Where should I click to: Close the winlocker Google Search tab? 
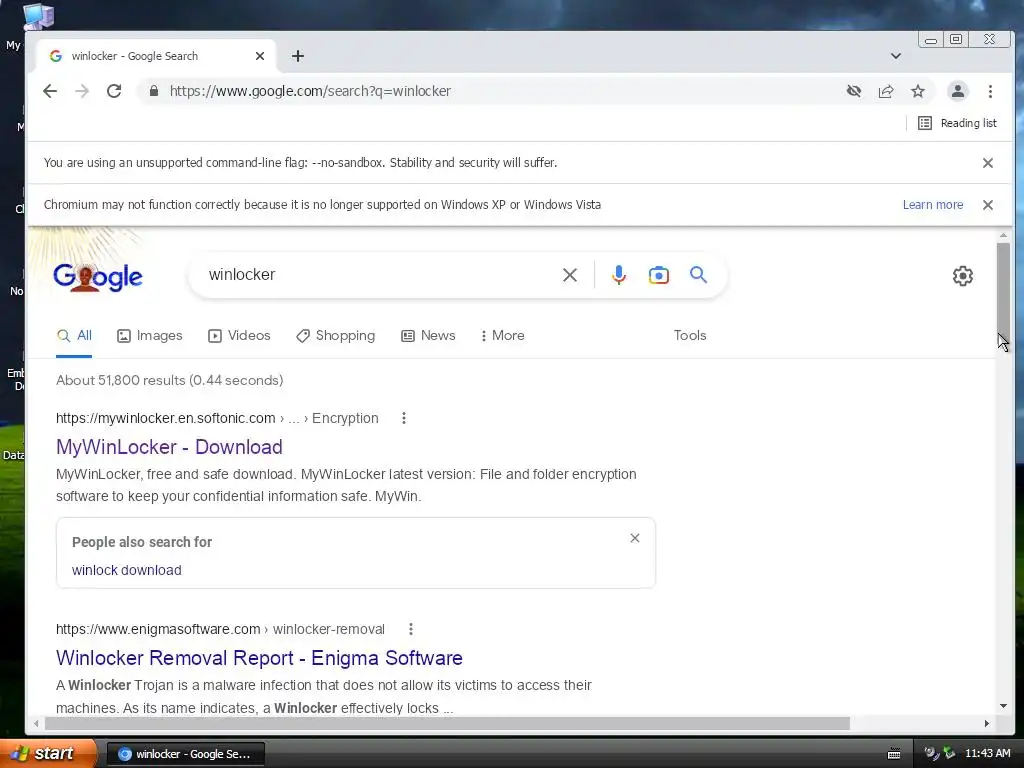point(260,56)
